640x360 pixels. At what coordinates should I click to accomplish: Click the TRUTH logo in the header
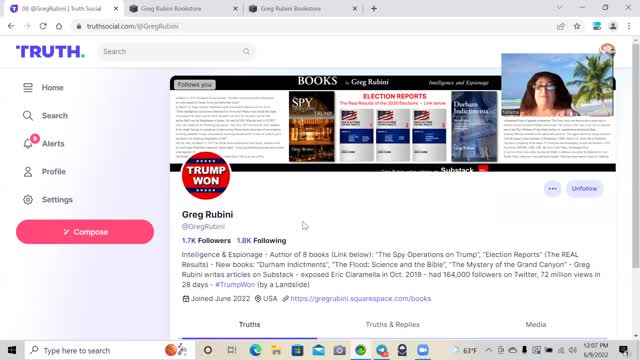click(x=50, y=52)
